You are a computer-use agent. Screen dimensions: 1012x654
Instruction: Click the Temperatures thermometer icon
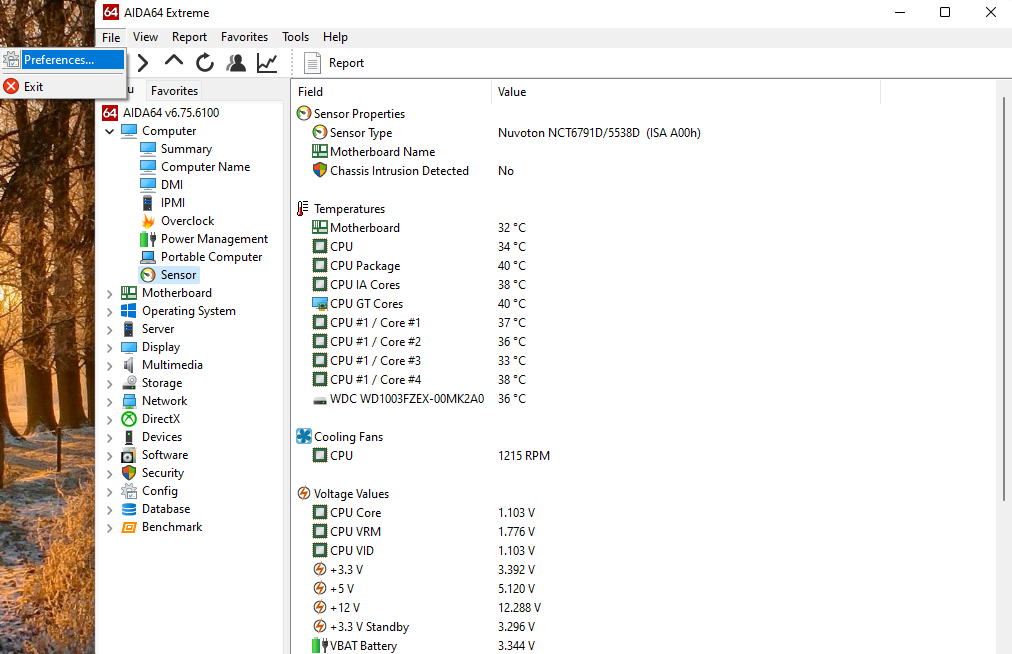coord(303,209)
